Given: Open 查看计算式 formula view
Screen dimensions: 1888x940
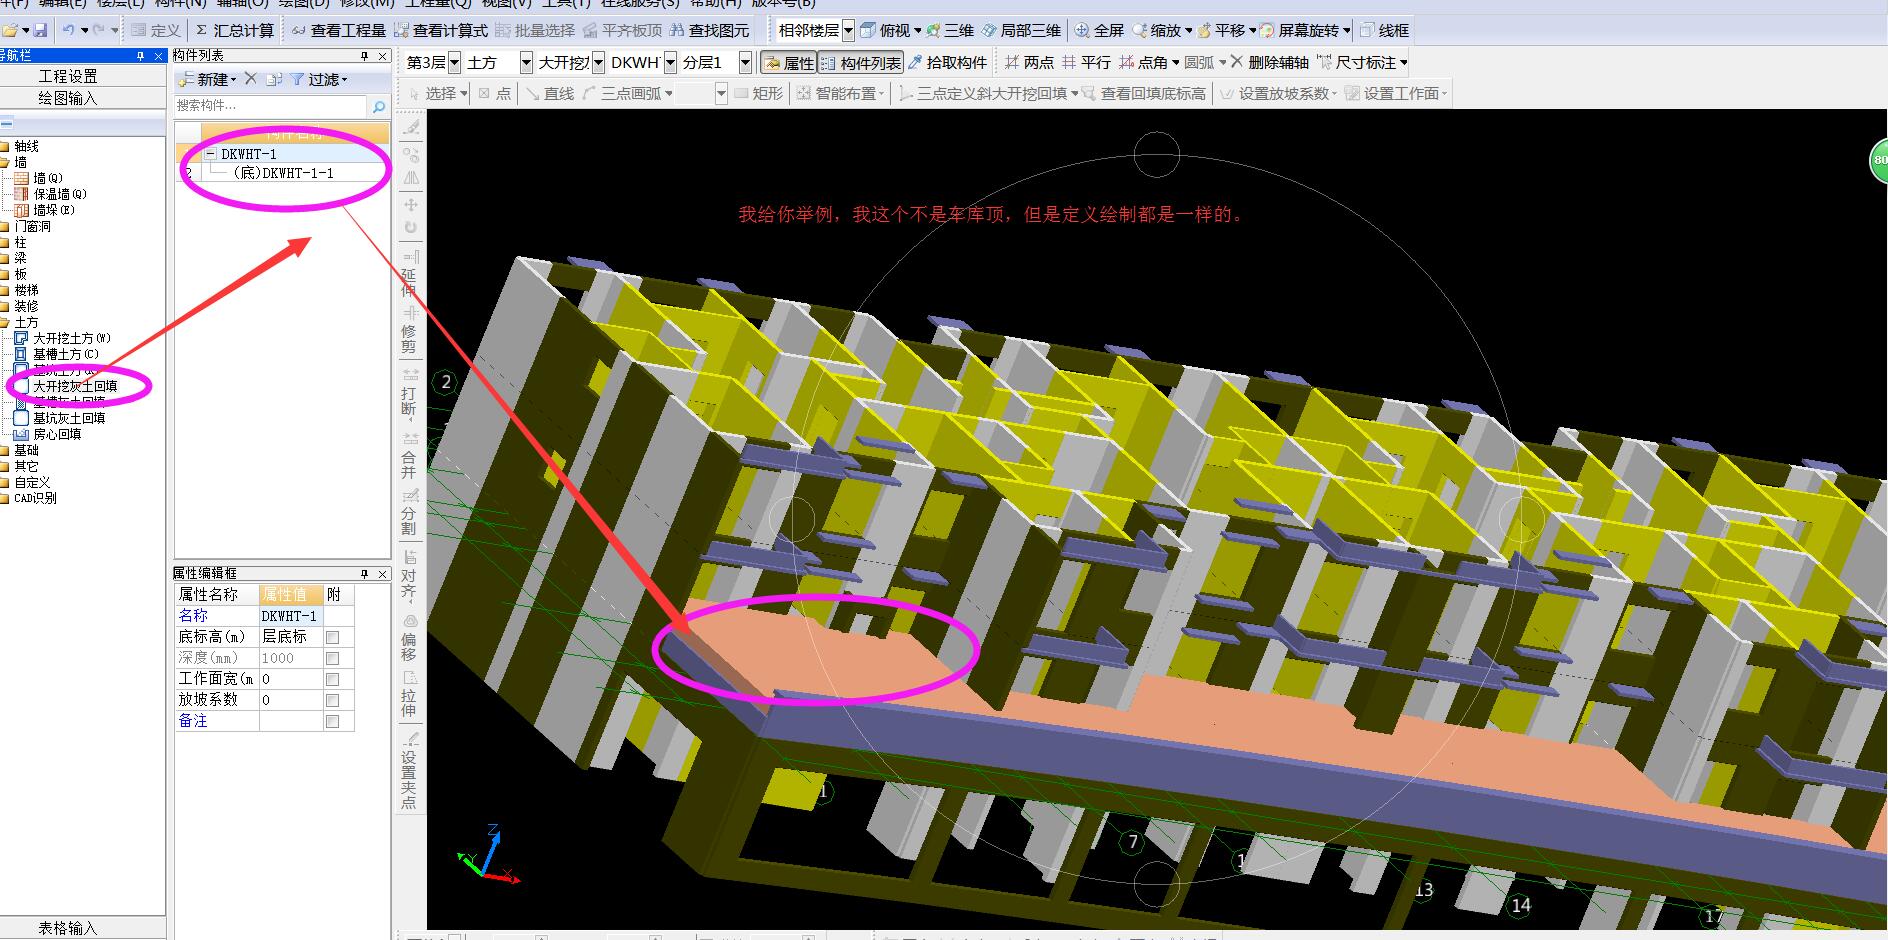Looking at the screenshot, I should (x=441, y=31).
